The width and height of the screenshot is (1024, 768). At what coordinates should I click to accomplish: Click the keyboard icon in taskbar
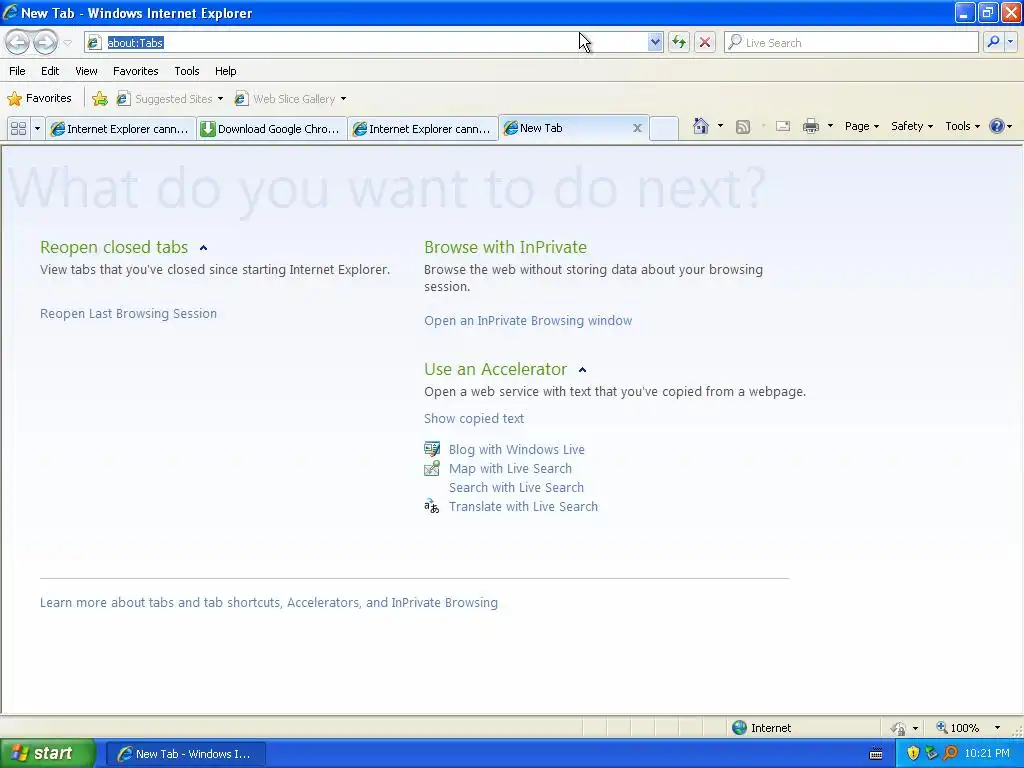tap(876, 754)
